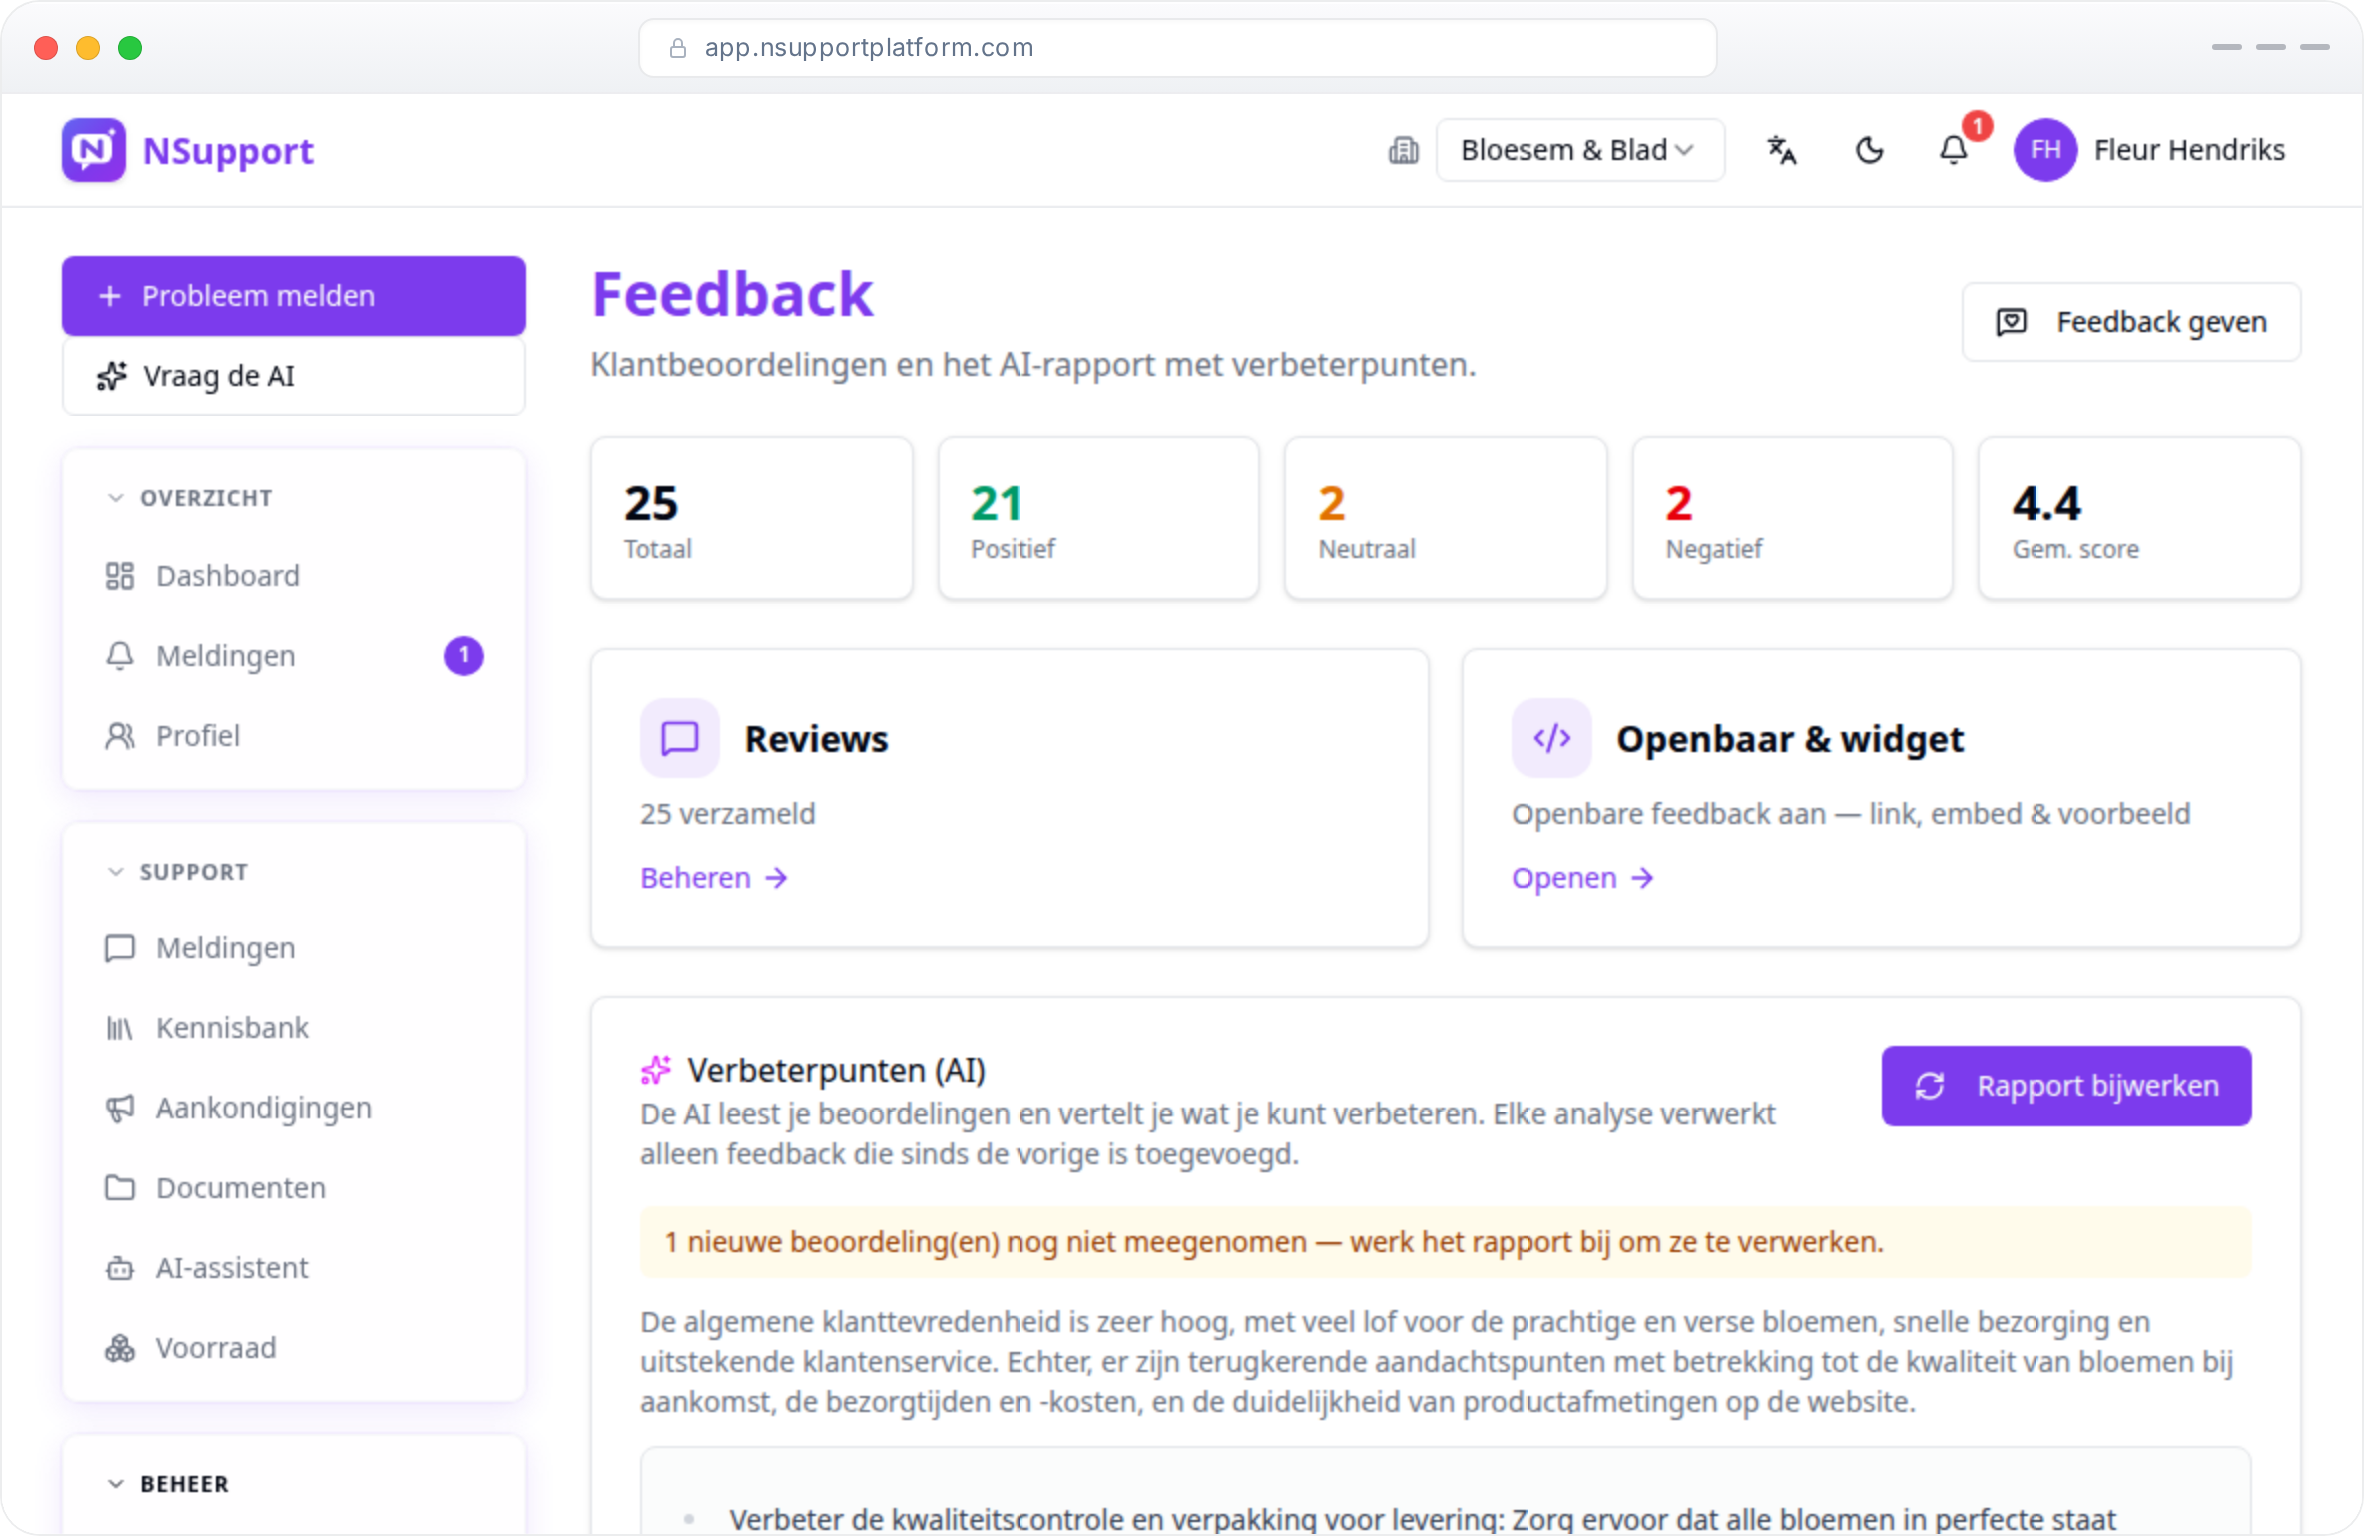Click the Vraag de AI button
This screenshot has width=2364, height=1536.
point(294,376)
